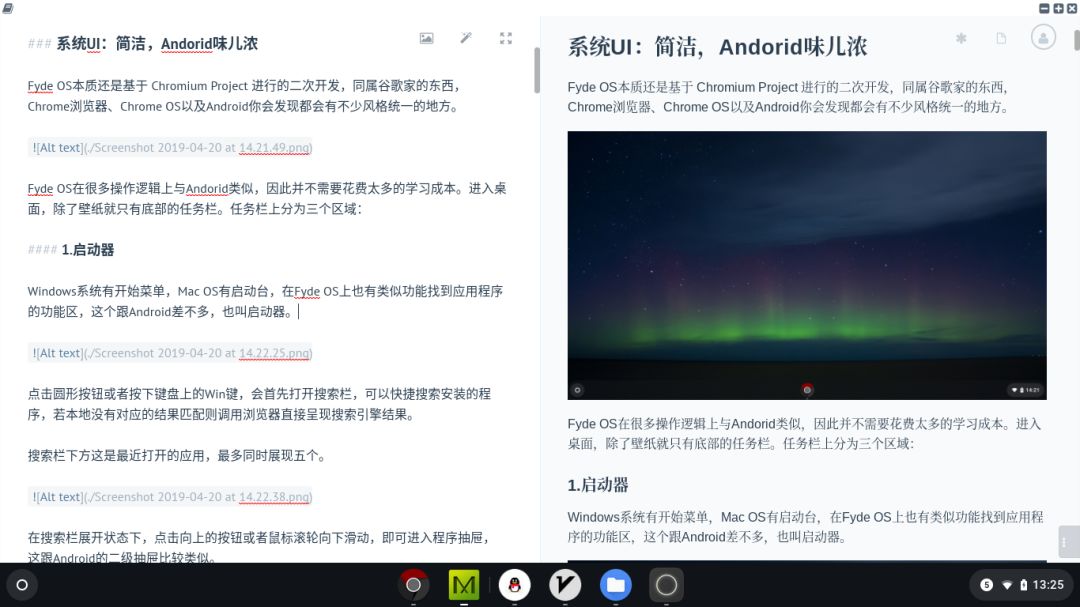The width and height of the screenshot is (1080, 607).
Task: Launch QQ penguin app from shelf
Action: pyautogui.click(x=514, y=585)
